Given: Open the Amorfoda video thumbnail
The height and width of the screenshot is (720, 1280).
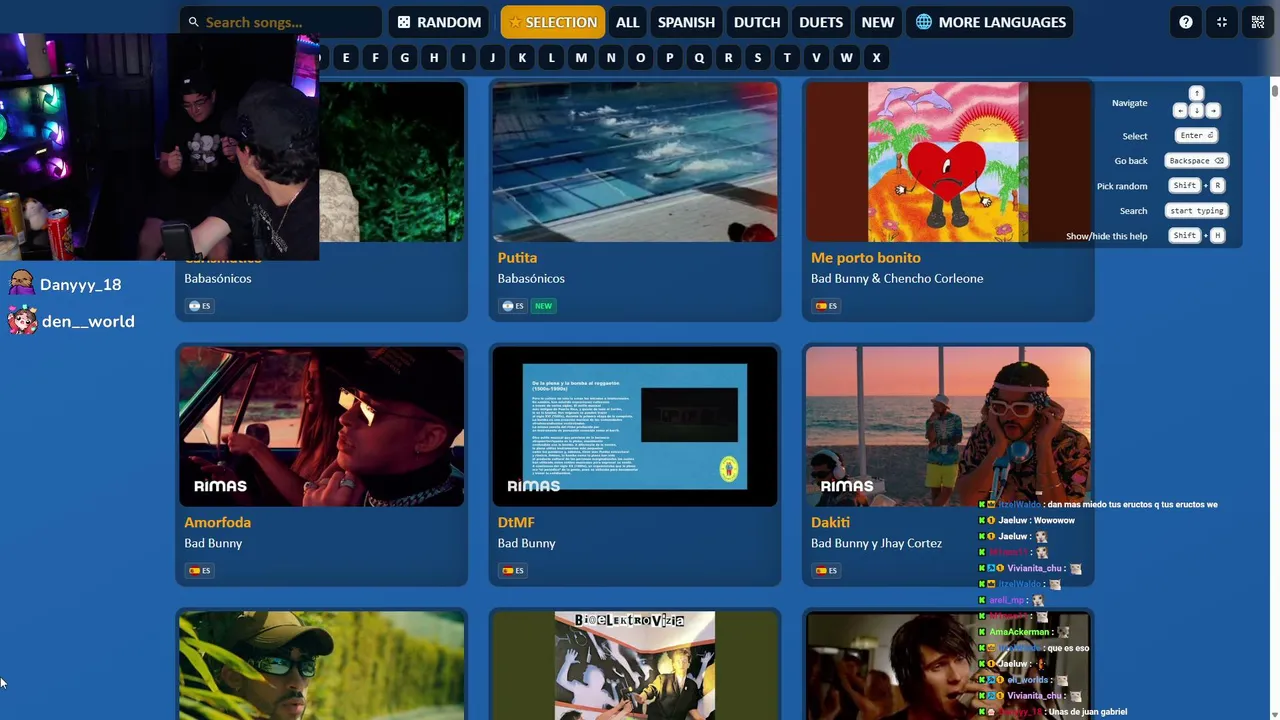Looking at the screenshot, I should [321, 427].
